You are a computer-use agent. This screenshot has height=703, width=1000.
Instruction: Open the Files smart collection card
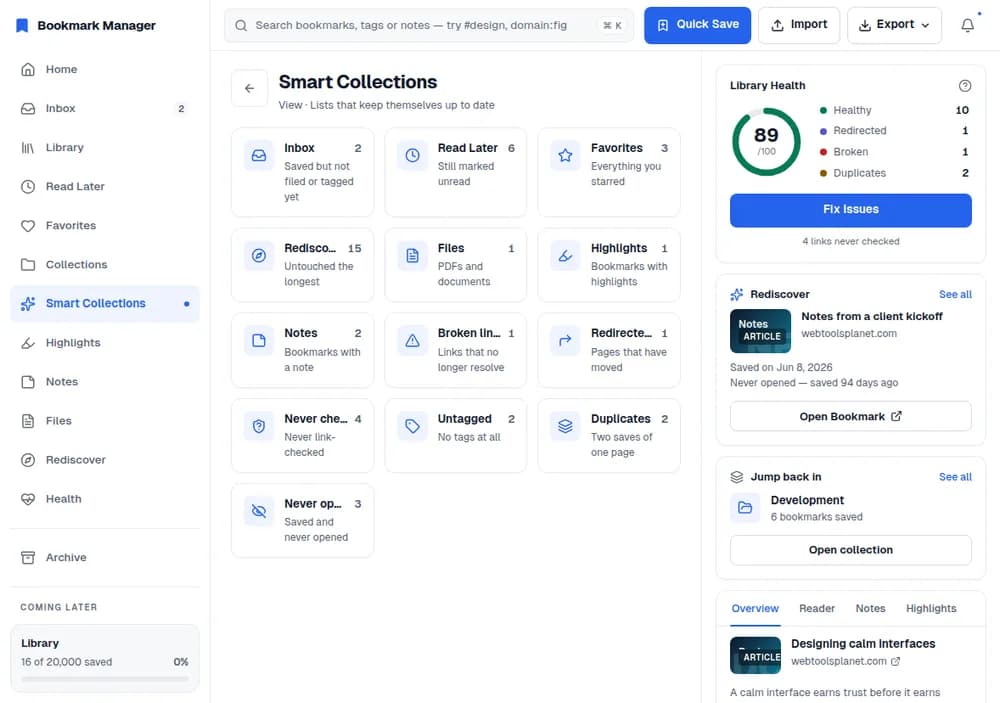point(456,265)
